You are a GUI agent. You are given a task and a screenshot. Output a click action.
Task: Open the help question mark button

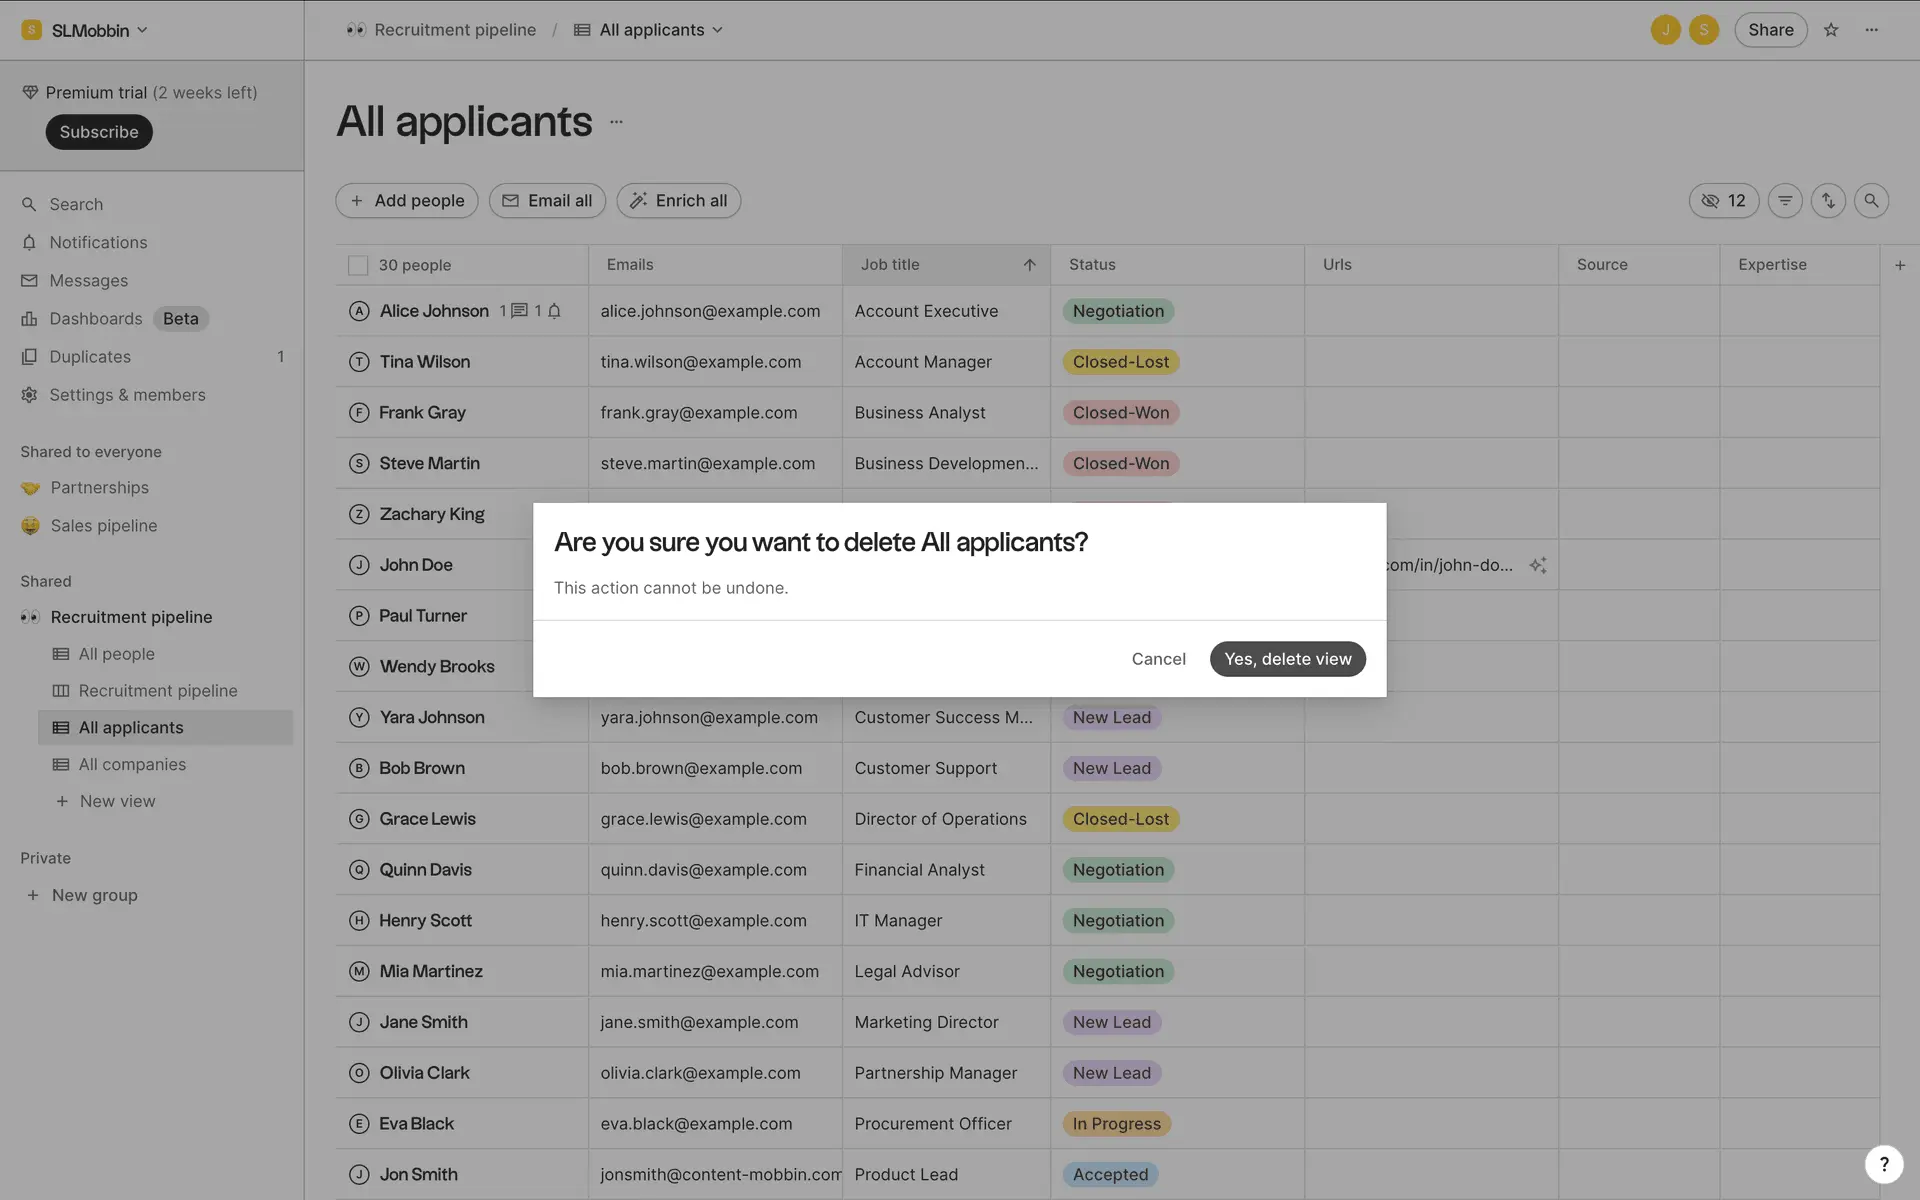[1883, 1164]
